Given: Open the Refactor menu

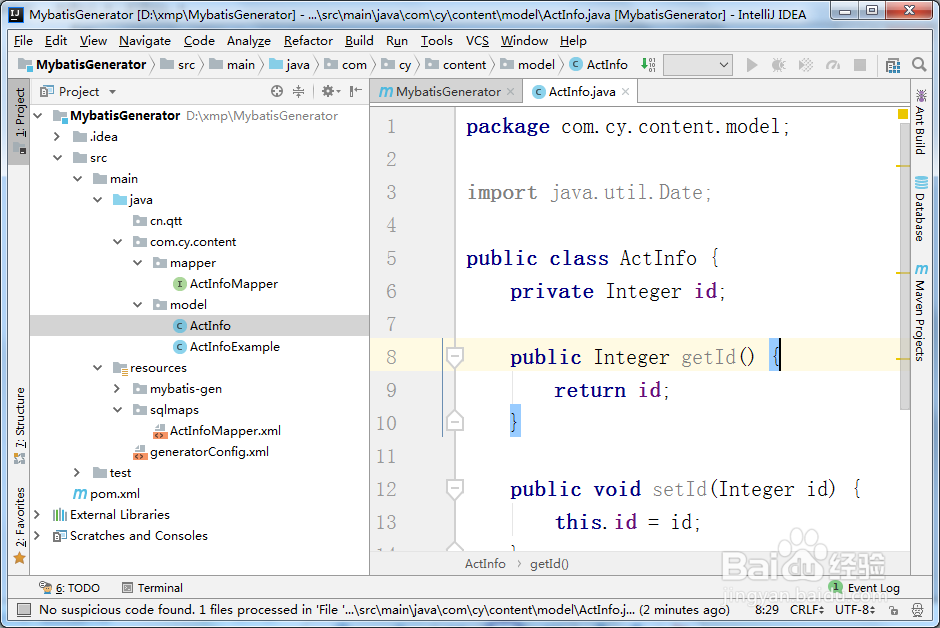Looking at the screenshot, I should pyautogui.click(x=308, y=41).
